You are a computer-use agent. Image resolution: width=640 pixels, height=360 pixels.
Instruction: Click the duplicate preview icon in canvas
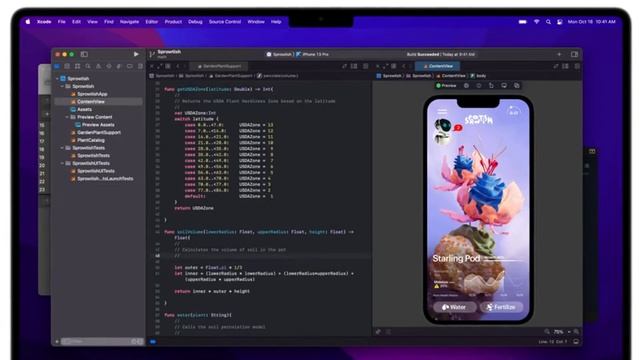(x=517, y=86)
